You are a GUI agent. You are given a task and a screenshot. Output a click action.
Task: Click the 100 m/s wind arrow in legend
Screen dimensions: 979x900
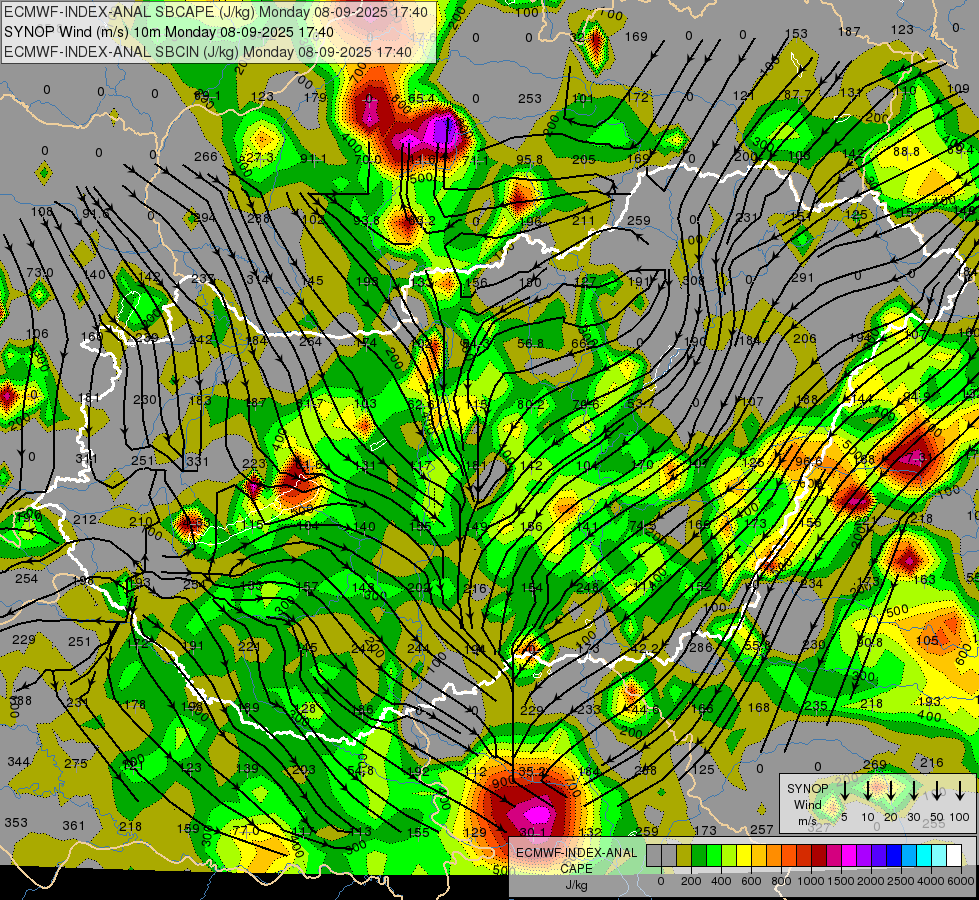coord(960,791)
